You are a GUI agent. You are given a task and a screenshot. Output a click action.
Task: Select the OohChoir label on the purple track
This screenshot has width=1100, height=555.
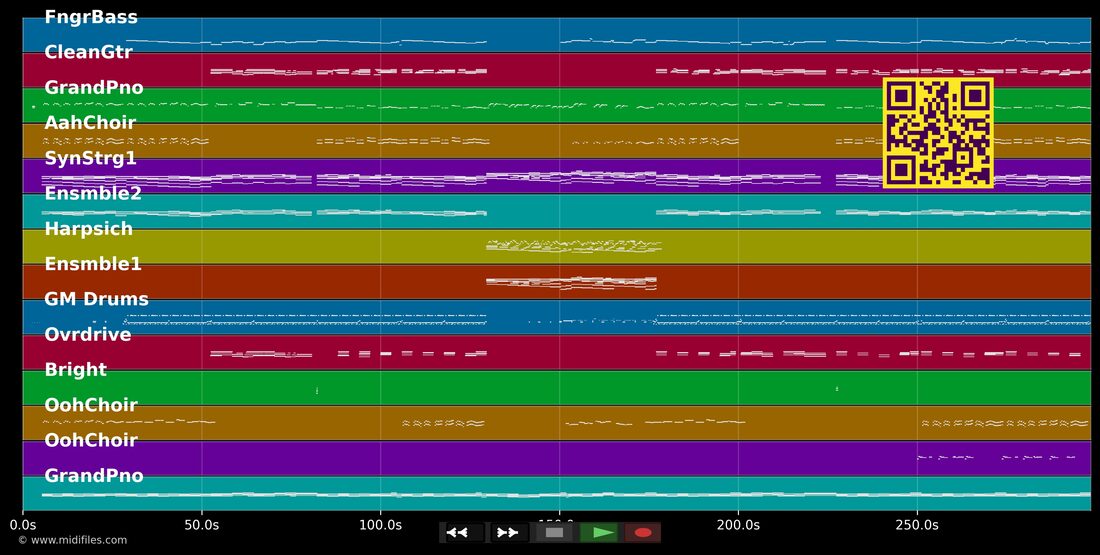[x=90, y=440]
